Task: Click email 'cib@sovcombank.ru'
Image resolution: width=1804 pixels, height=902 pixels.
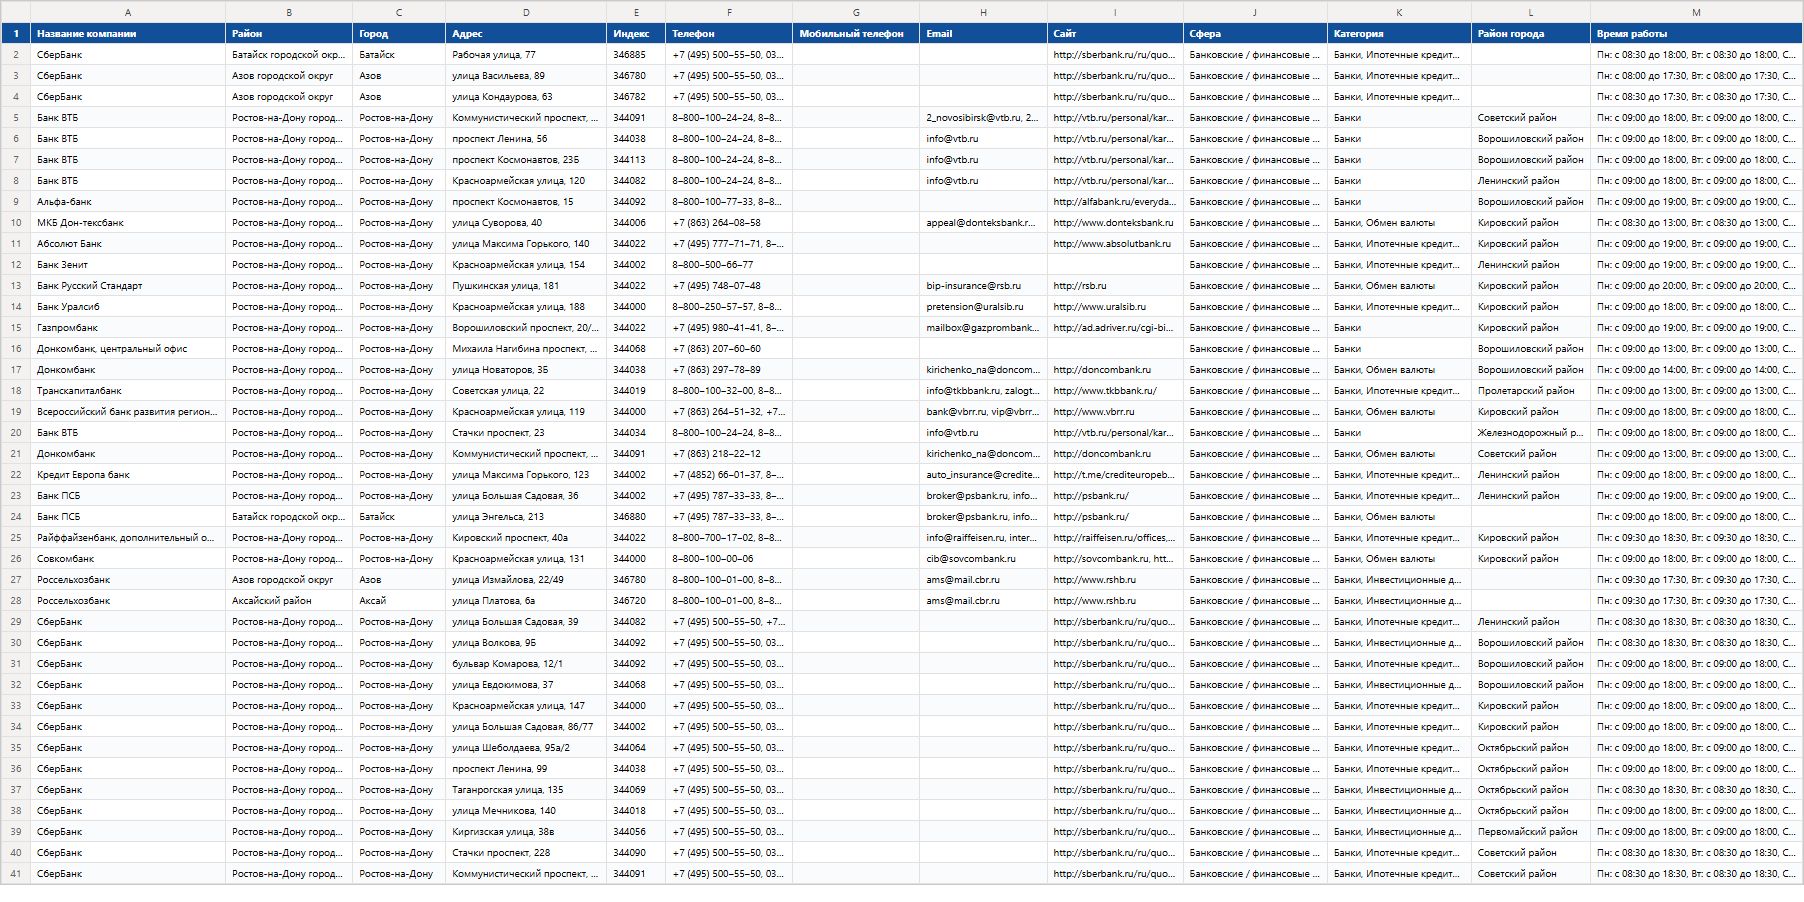Action: click(x=983, y=559)
